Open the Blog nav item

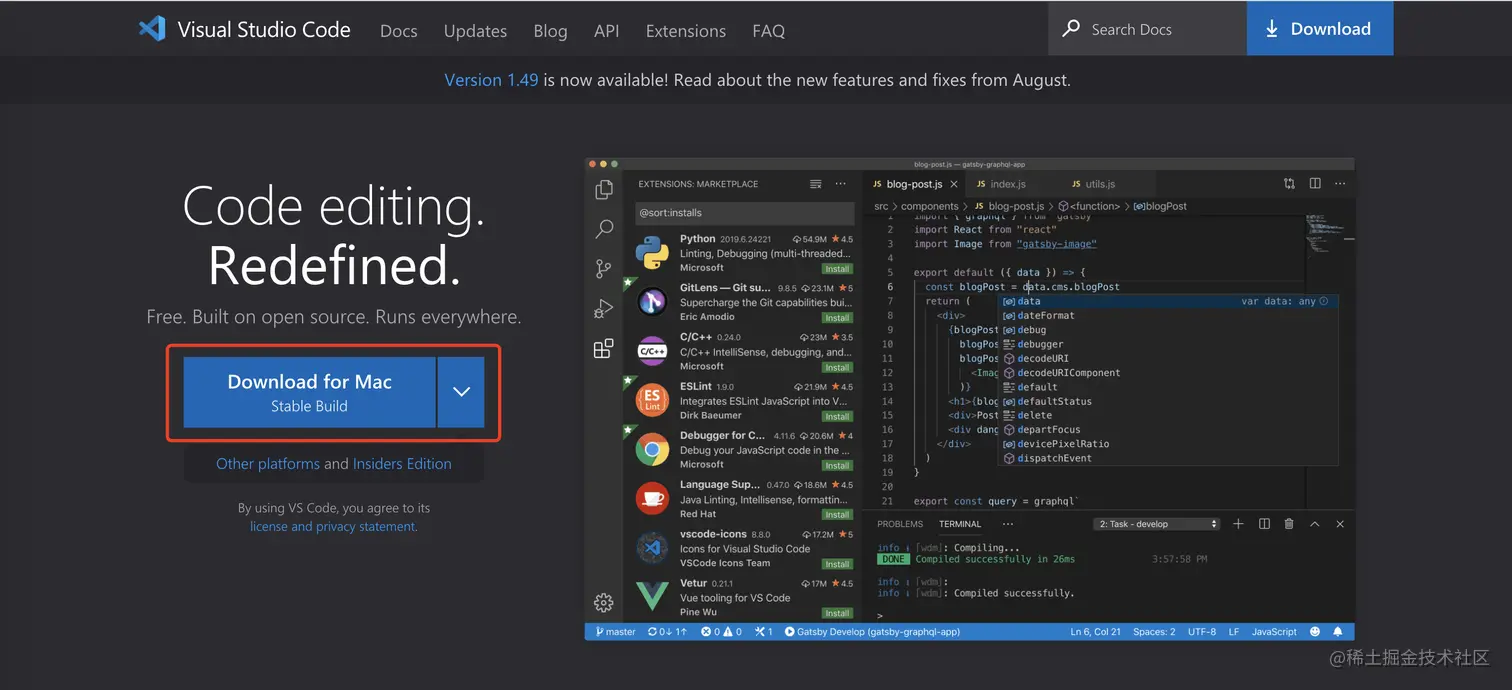point(550,31)
